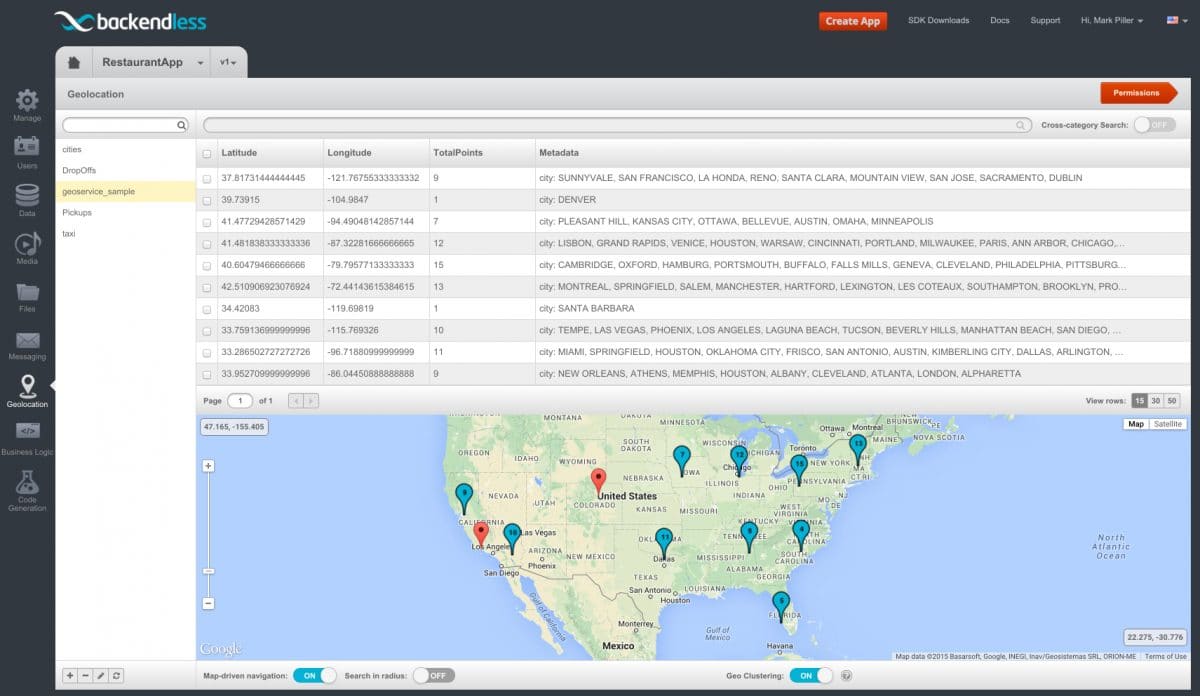This screenshot has height=696, width=1200.
Task: Enable Search in radius switch
Action: click(x=433, y=676)
